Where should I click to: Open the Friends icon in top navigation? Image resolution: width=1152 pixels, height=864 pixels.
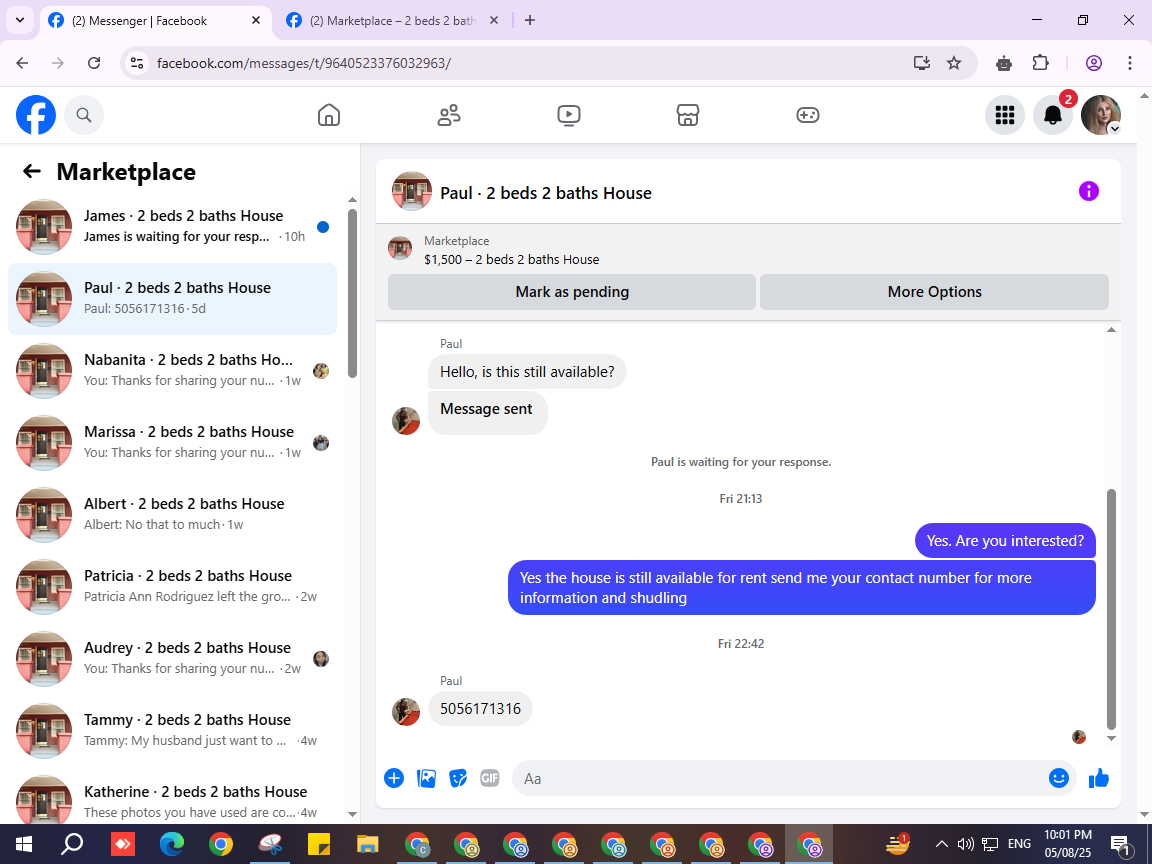click(x=449, y=115)
